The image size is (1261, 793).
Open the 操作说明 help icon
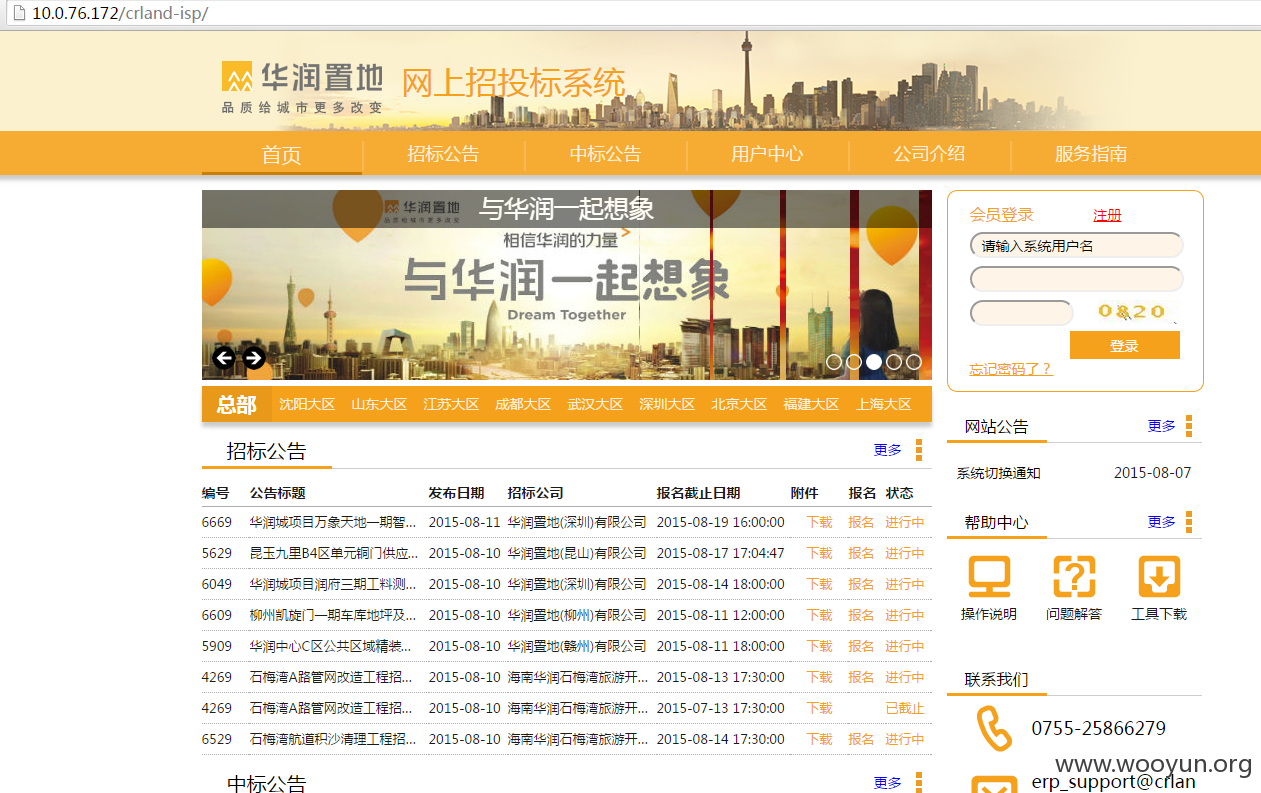coord(989,577)
